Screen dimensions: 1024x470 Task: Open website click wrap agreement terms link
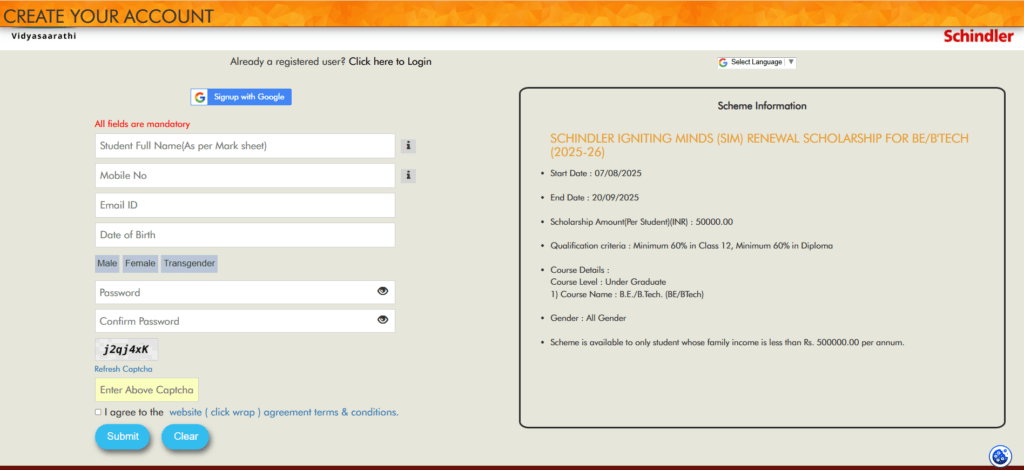pos(283,413)
